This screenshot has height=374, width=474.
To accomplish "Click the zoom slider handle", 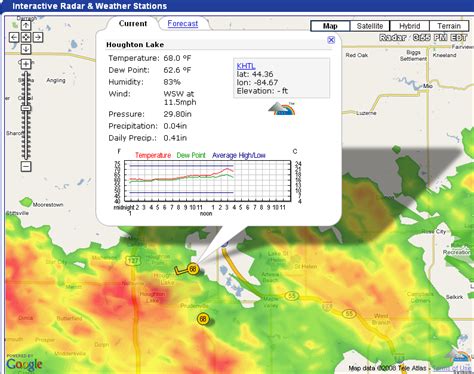I will pos(26,108).
